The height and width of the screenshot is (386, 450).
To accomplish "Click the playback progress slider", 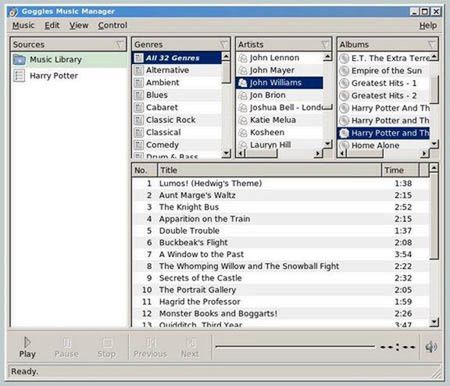I will [x=295, y=347].
